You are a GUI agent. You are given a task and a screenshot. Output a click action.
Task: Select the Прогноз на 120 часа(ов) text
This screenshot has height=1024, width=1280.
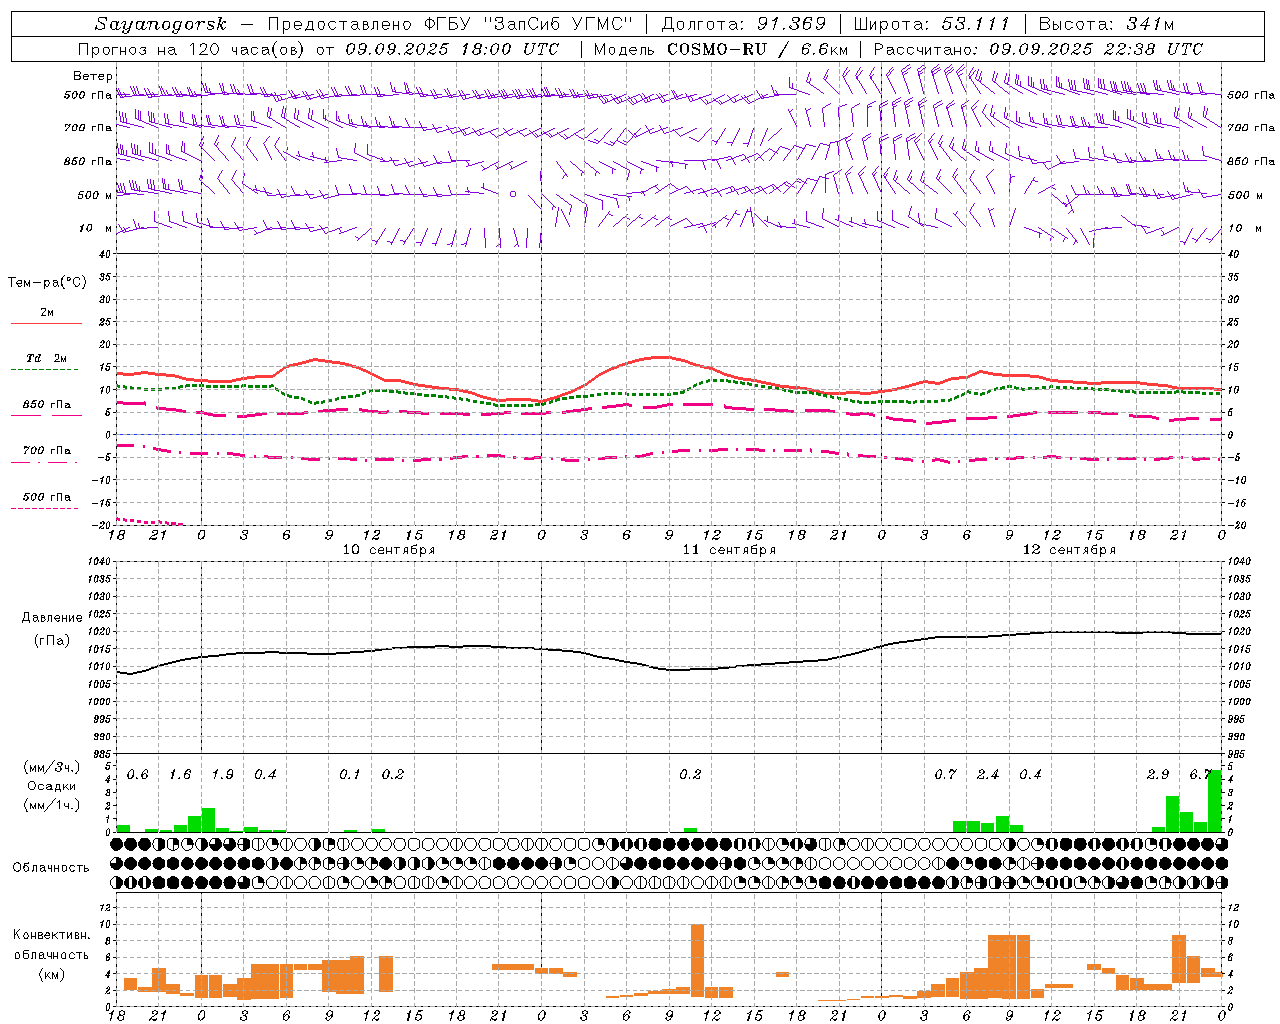click(x=192, y=49)
